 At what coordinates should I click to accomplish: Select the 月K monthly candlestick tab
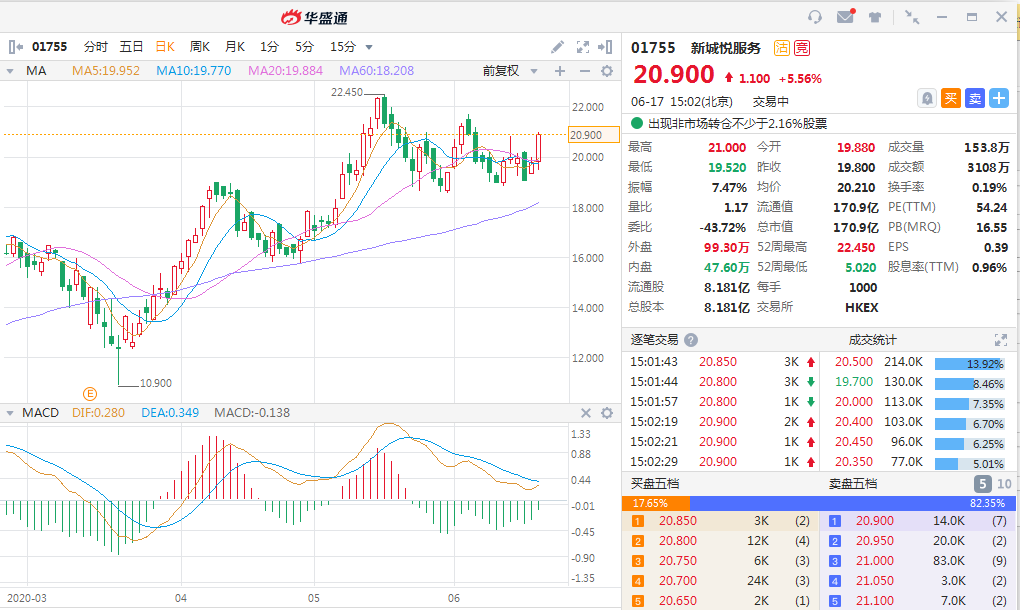tap(235, 47)
